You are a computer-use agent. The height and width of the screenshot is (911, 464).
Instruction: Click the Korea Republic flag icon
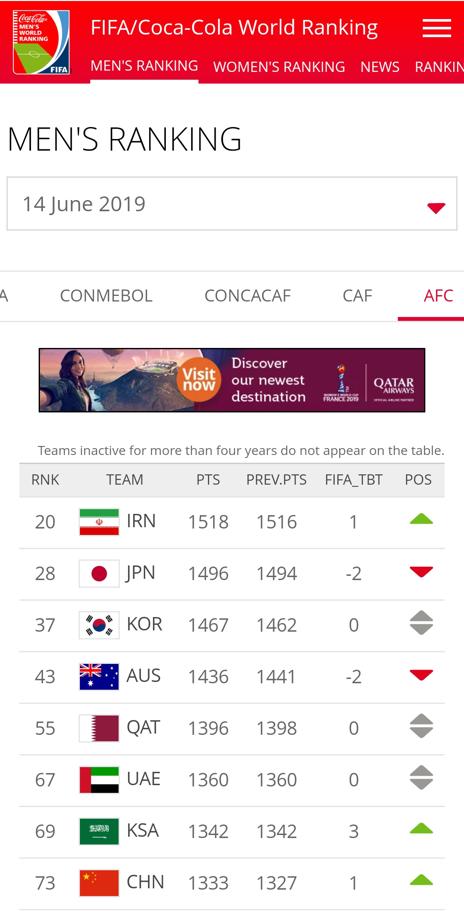pyautogui.click(x=99, y=625)
